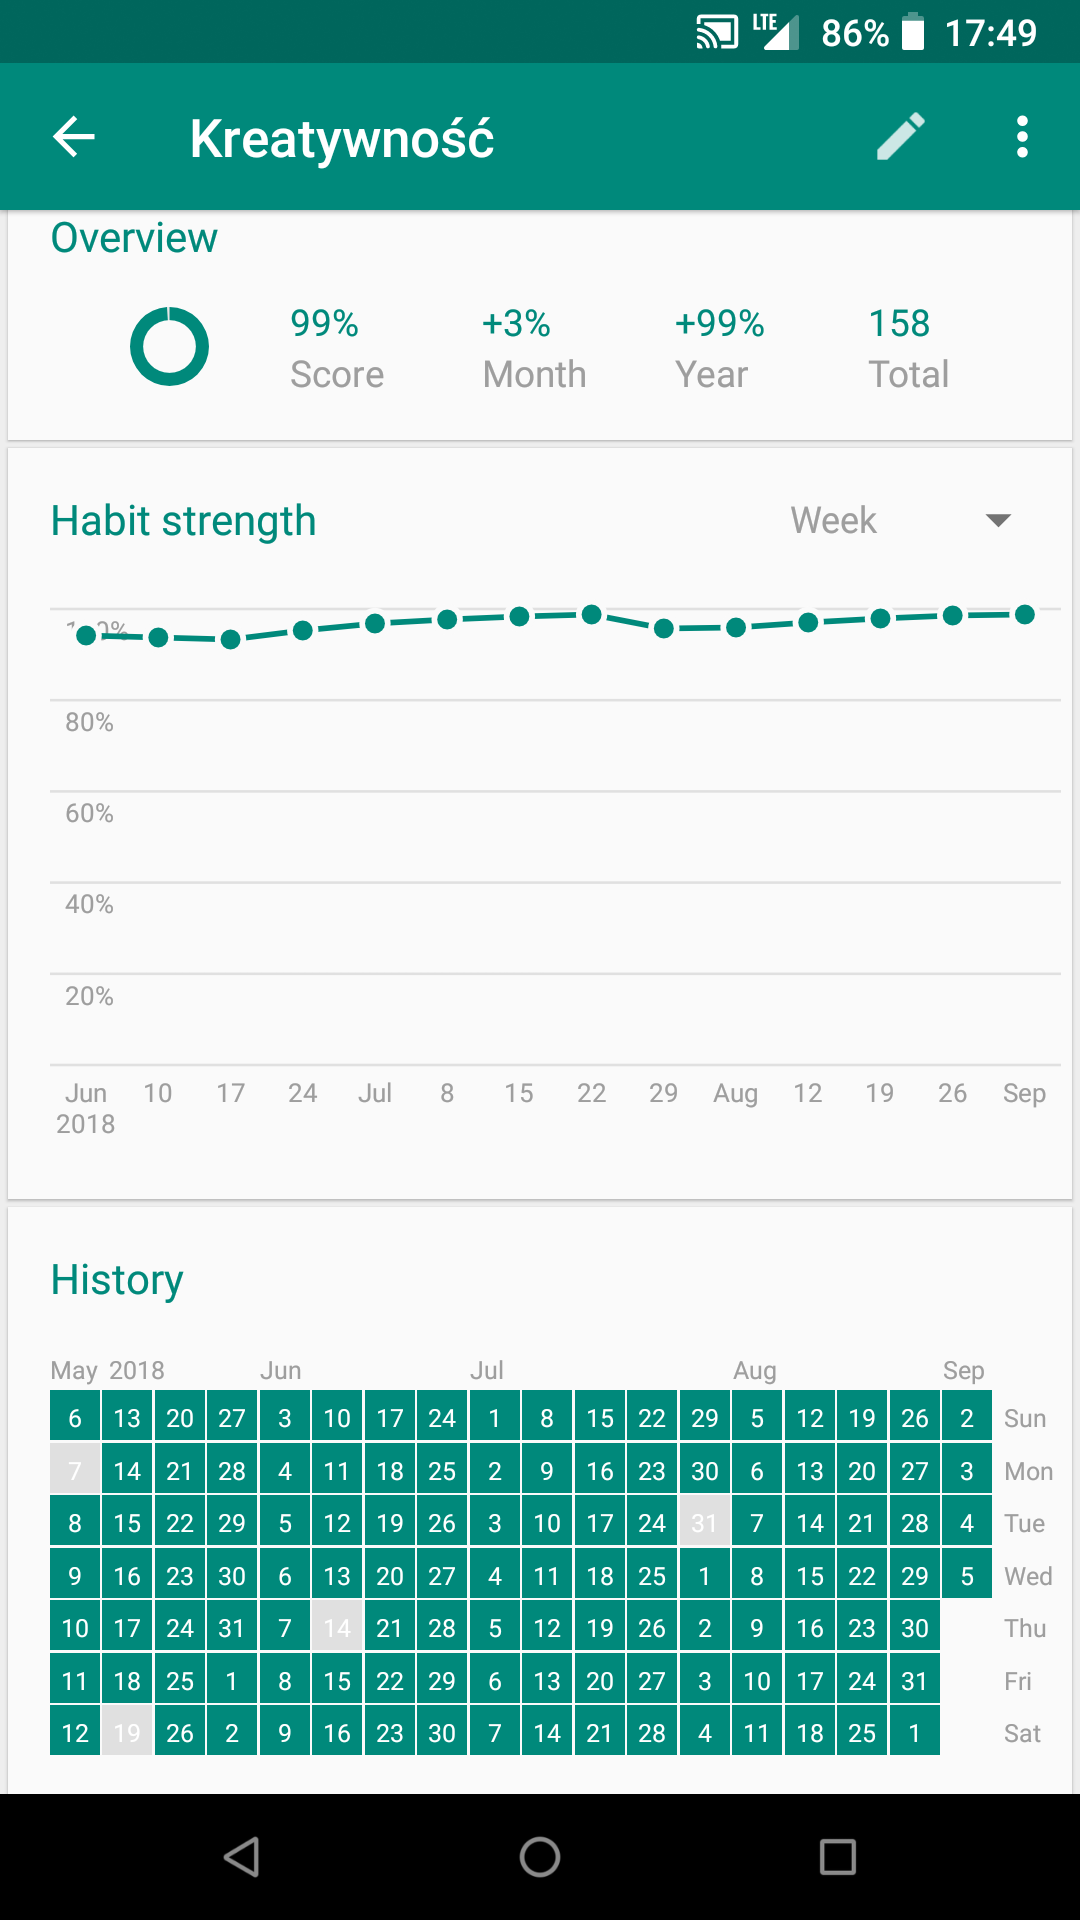The image size is (1080, 1920).
Task: Tap the Kreatywność title in toolbar
Action: coord(342,138)
